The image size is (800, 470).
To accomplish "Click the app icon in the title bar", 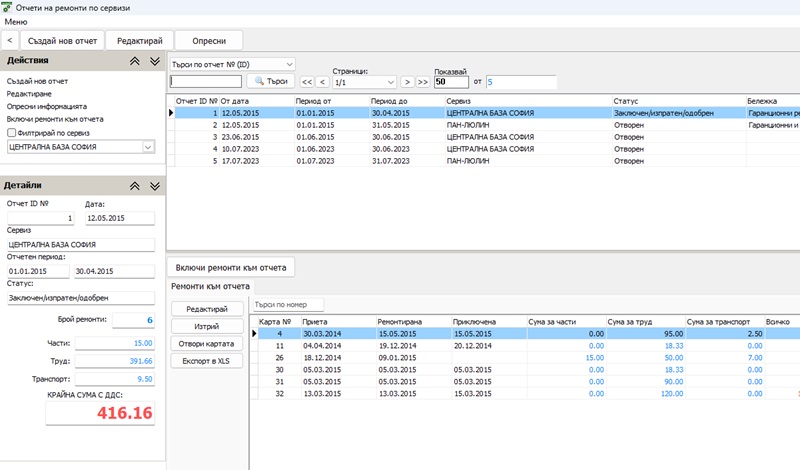I will (x=7, y=8).
